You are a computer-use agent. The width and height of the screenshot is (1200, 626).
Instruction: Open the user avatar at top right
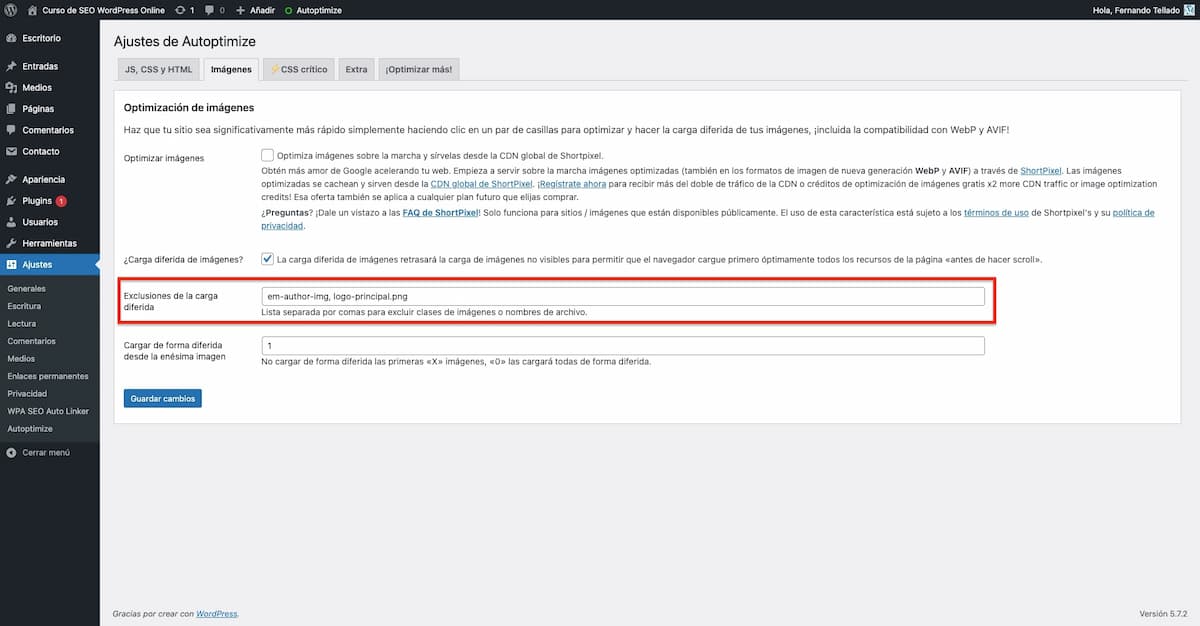point(1189,10)
